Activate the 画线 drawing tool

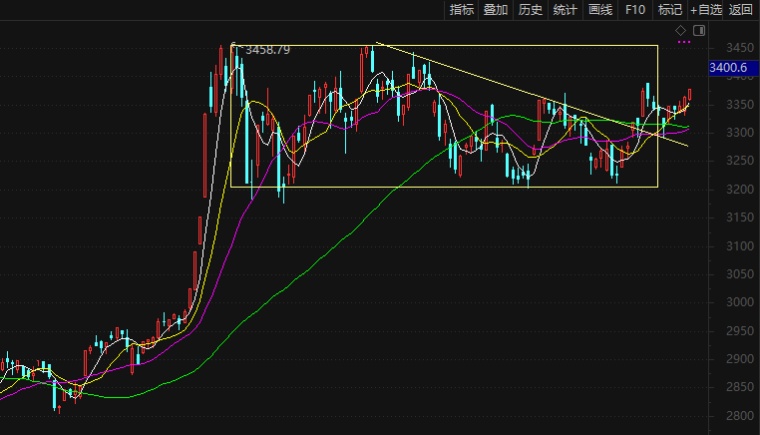pos(600,10)
